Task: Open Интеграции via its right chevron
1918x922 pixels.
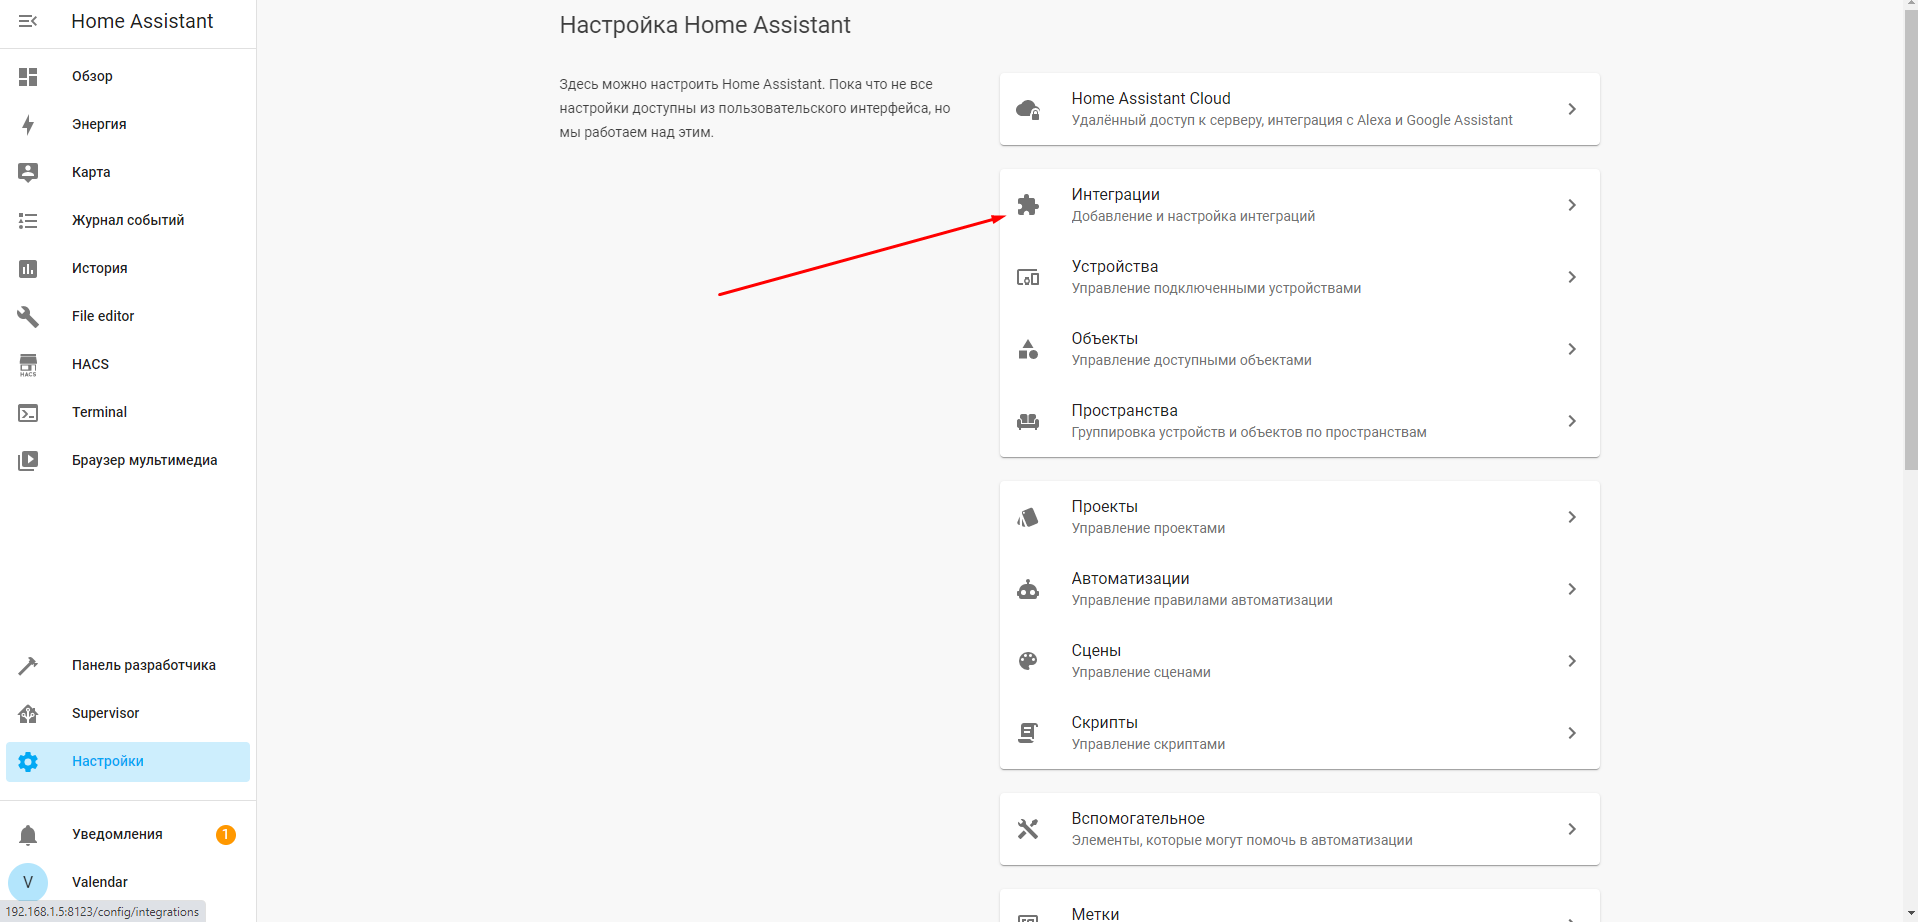Action: click(x=1572, y=205)
